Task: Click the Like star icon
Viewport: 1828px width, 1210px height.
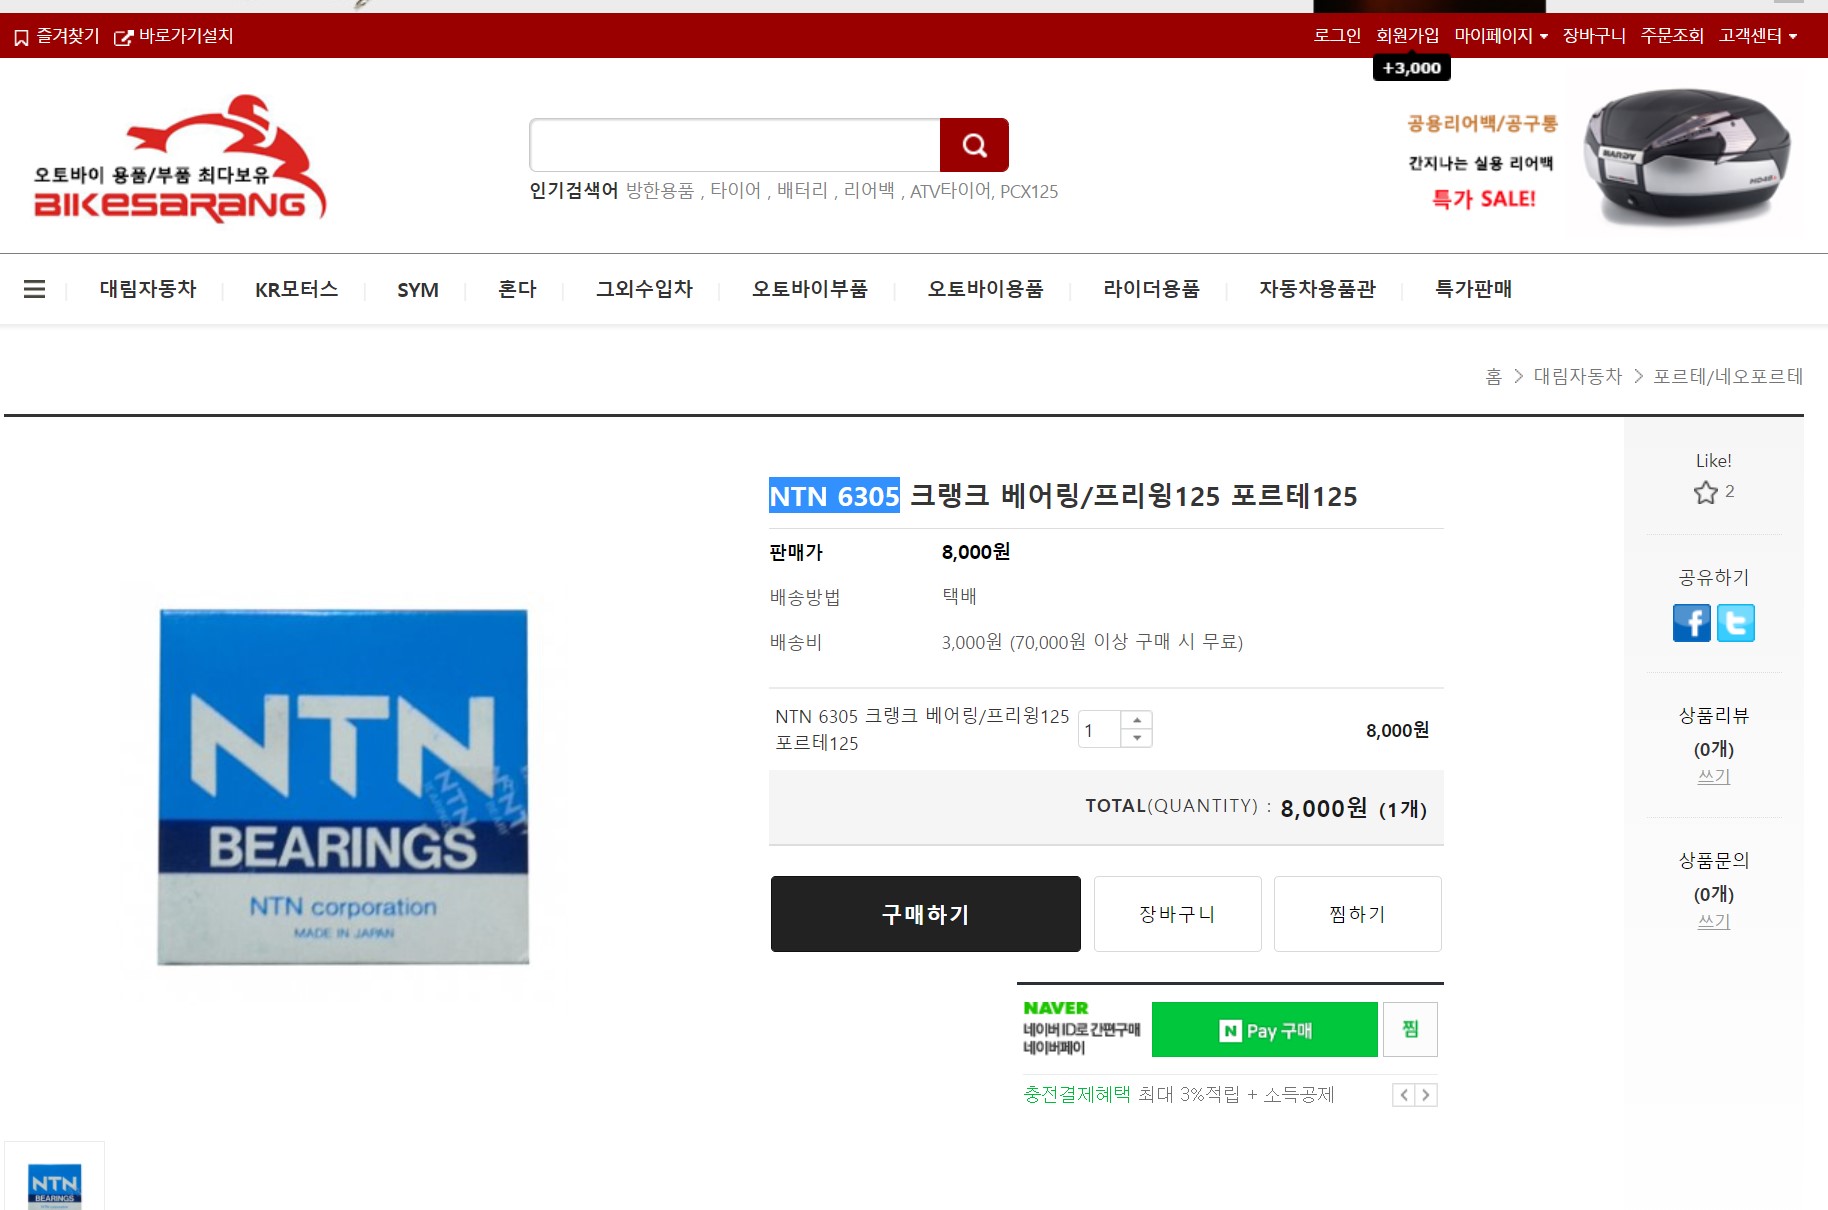Action: (x=1705, y=492)
